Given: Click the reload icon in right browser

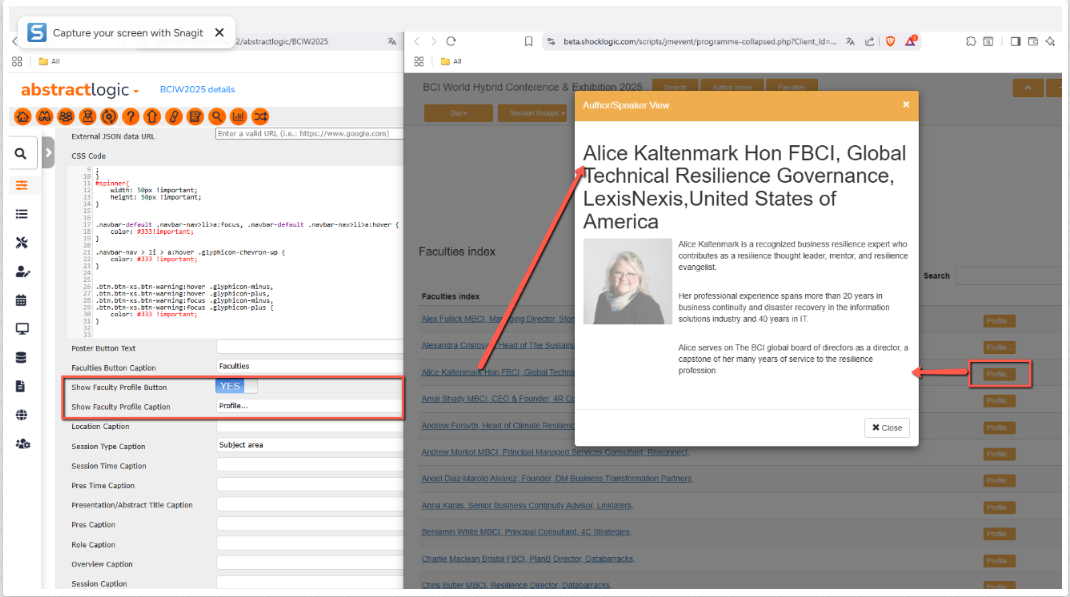Looking at the screenshot, I should tap(451, 41).
